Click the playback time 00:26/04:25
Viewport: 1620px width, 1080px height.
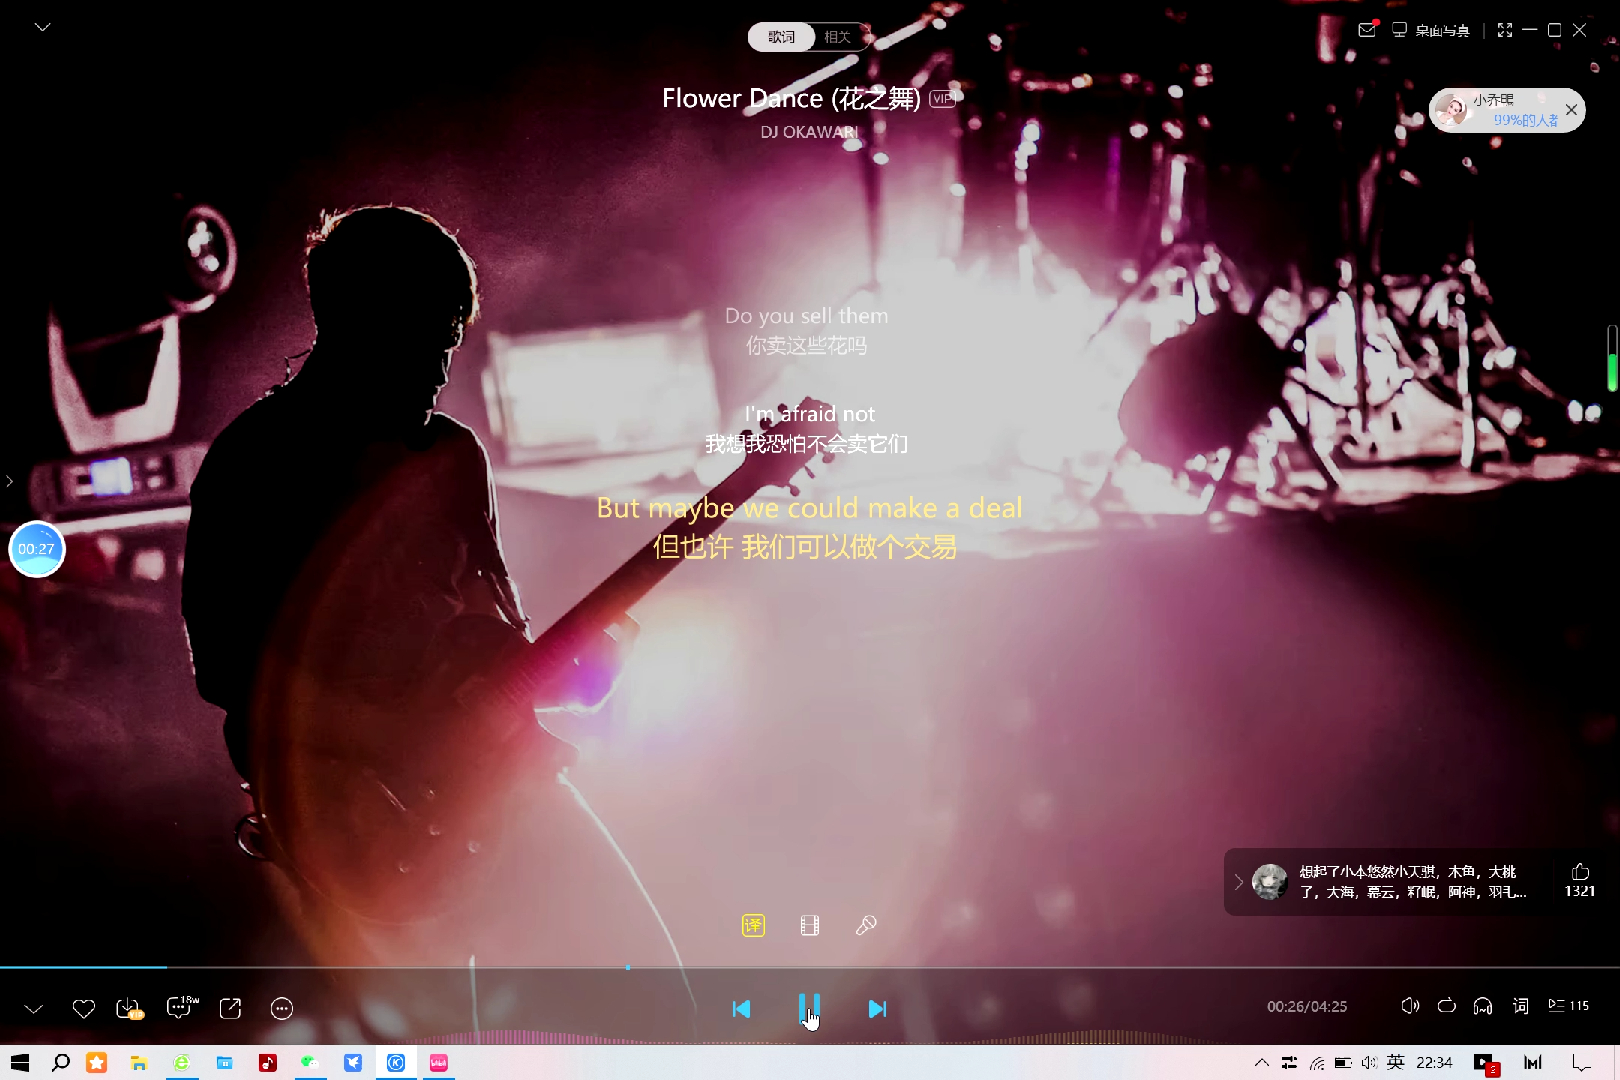[x=1307, y=1007]
